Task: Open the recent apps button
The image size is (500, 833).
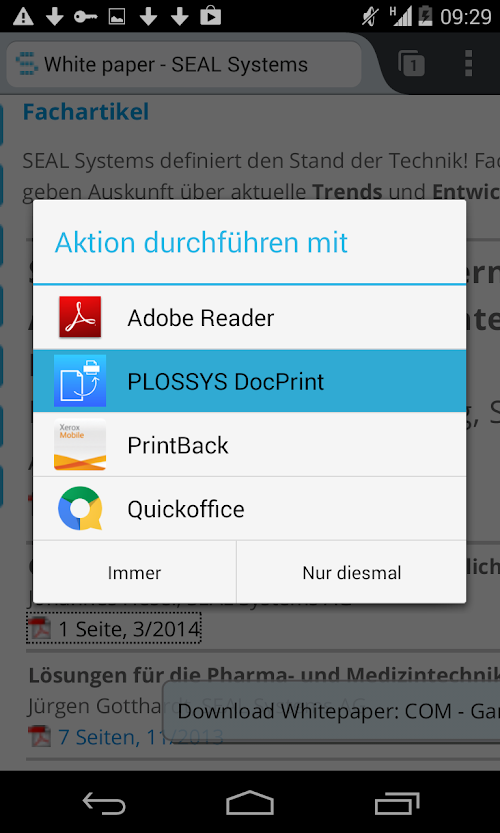Action: 396,803
